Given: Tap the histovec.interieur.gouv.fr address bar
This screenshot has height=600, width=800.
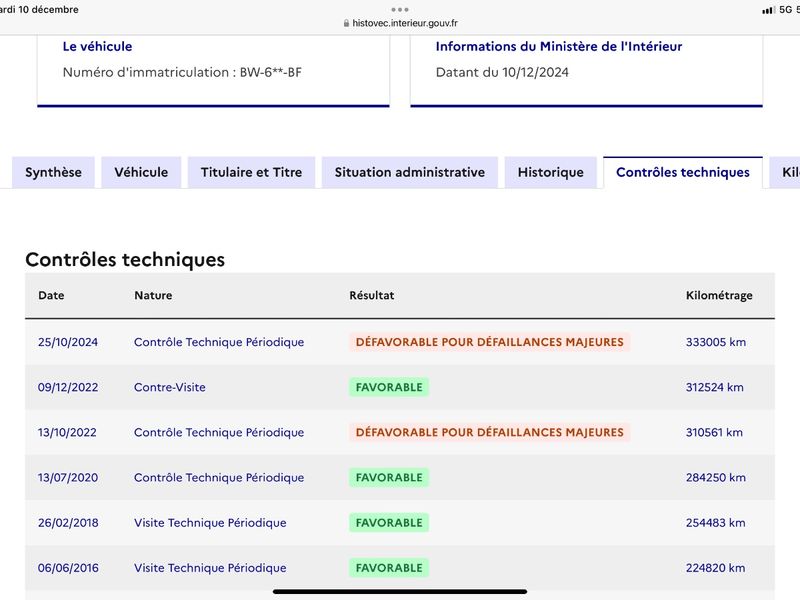Looking at the screenshot, I should (x=401, y=23).
